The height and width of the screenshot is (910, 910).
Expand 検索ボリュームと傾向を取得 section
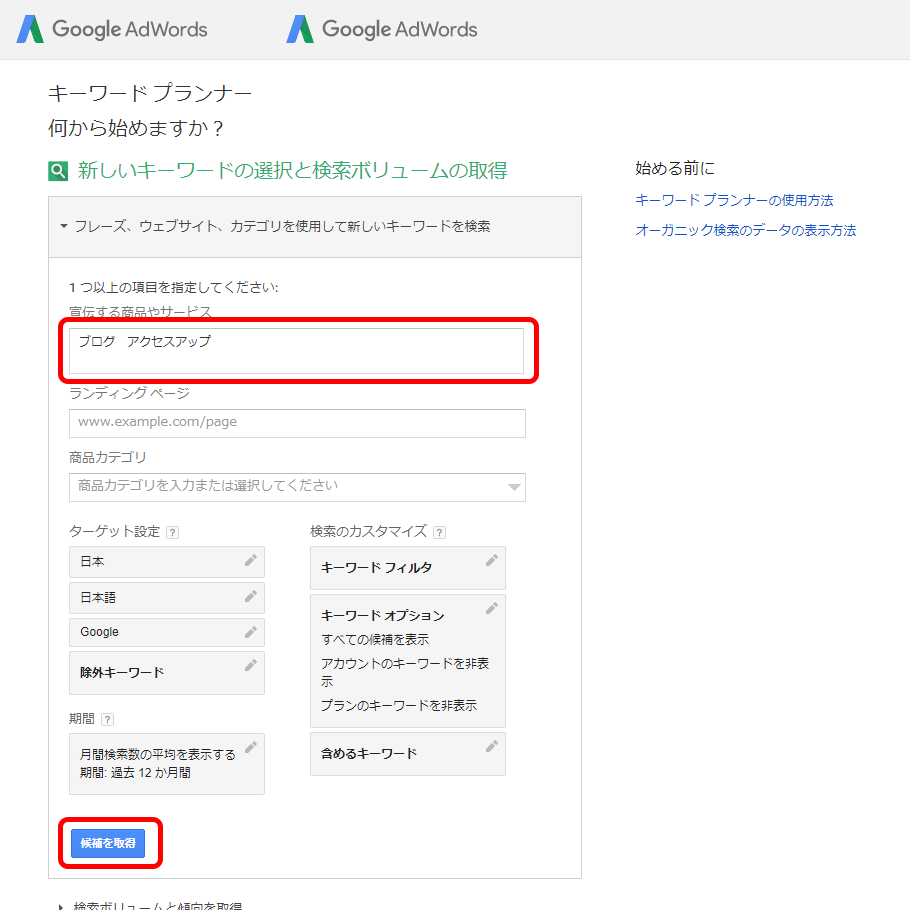coord(157,905)
